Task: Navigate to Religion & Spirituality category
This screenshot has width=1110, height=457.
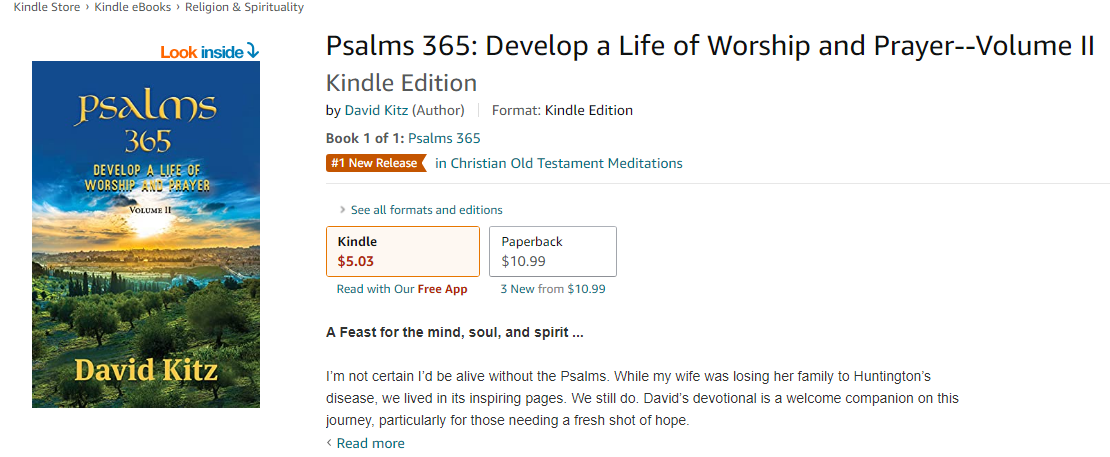Action: click(x=245, y=7)
